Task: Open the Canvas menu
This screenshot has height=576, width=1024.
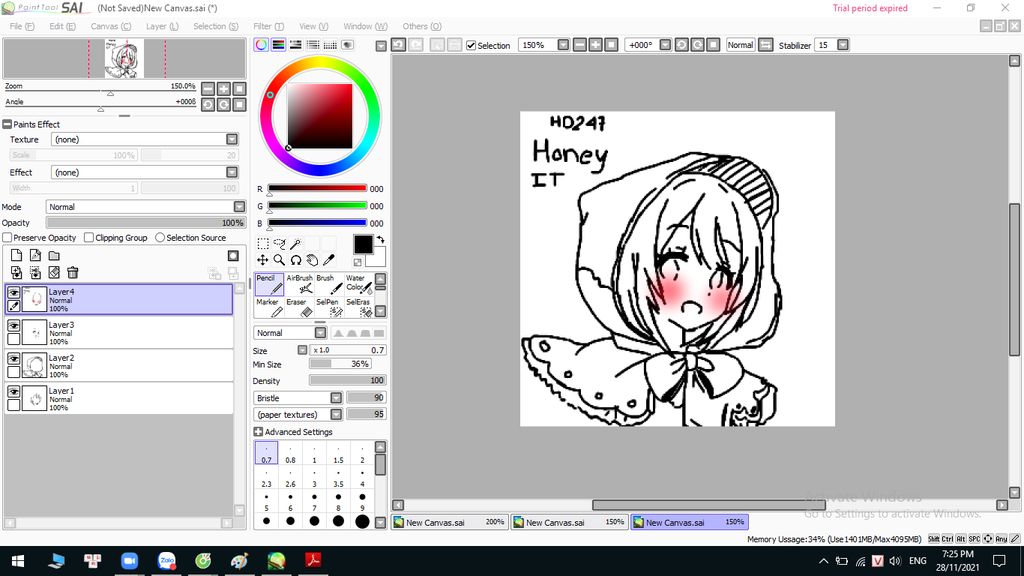Action: [x=110, y=26]
